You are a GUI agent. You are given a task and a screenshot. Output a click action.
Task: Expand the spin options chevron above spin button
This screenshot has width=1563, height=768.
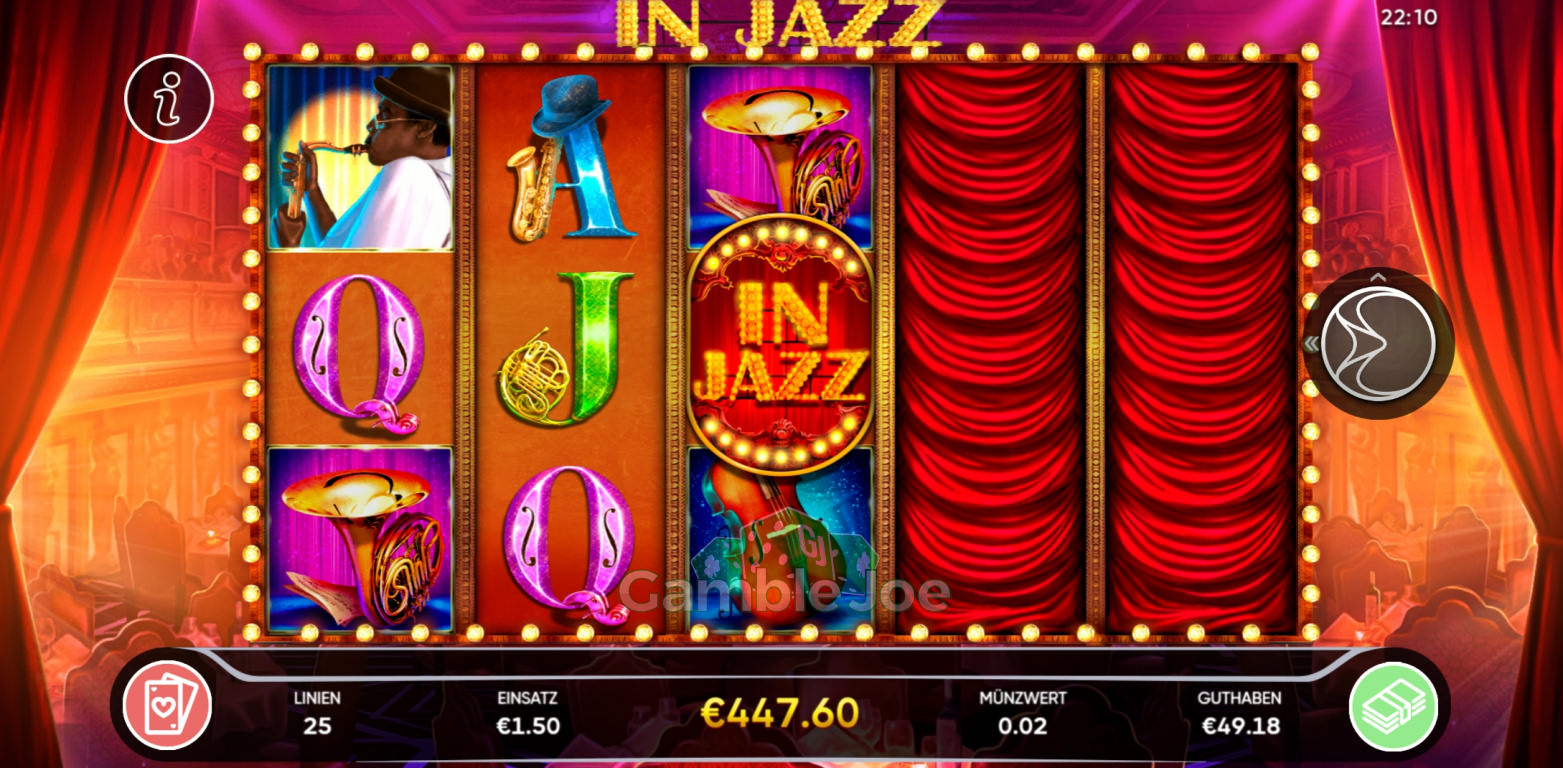tap(1378, 278)
